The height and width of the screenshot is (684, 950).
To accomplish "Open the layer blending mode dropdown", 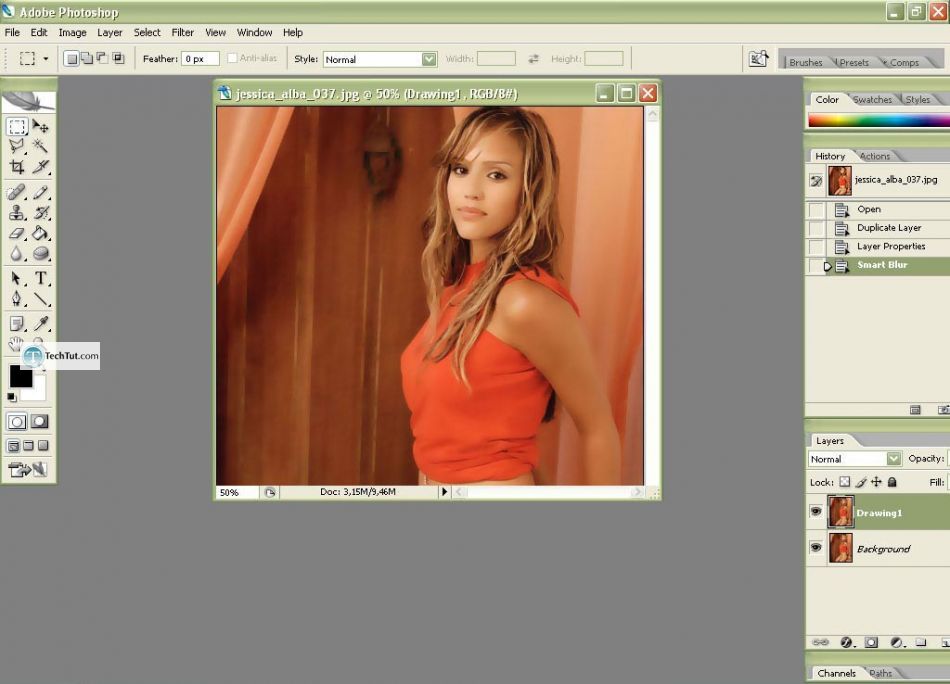I will [x=894, y=459].
